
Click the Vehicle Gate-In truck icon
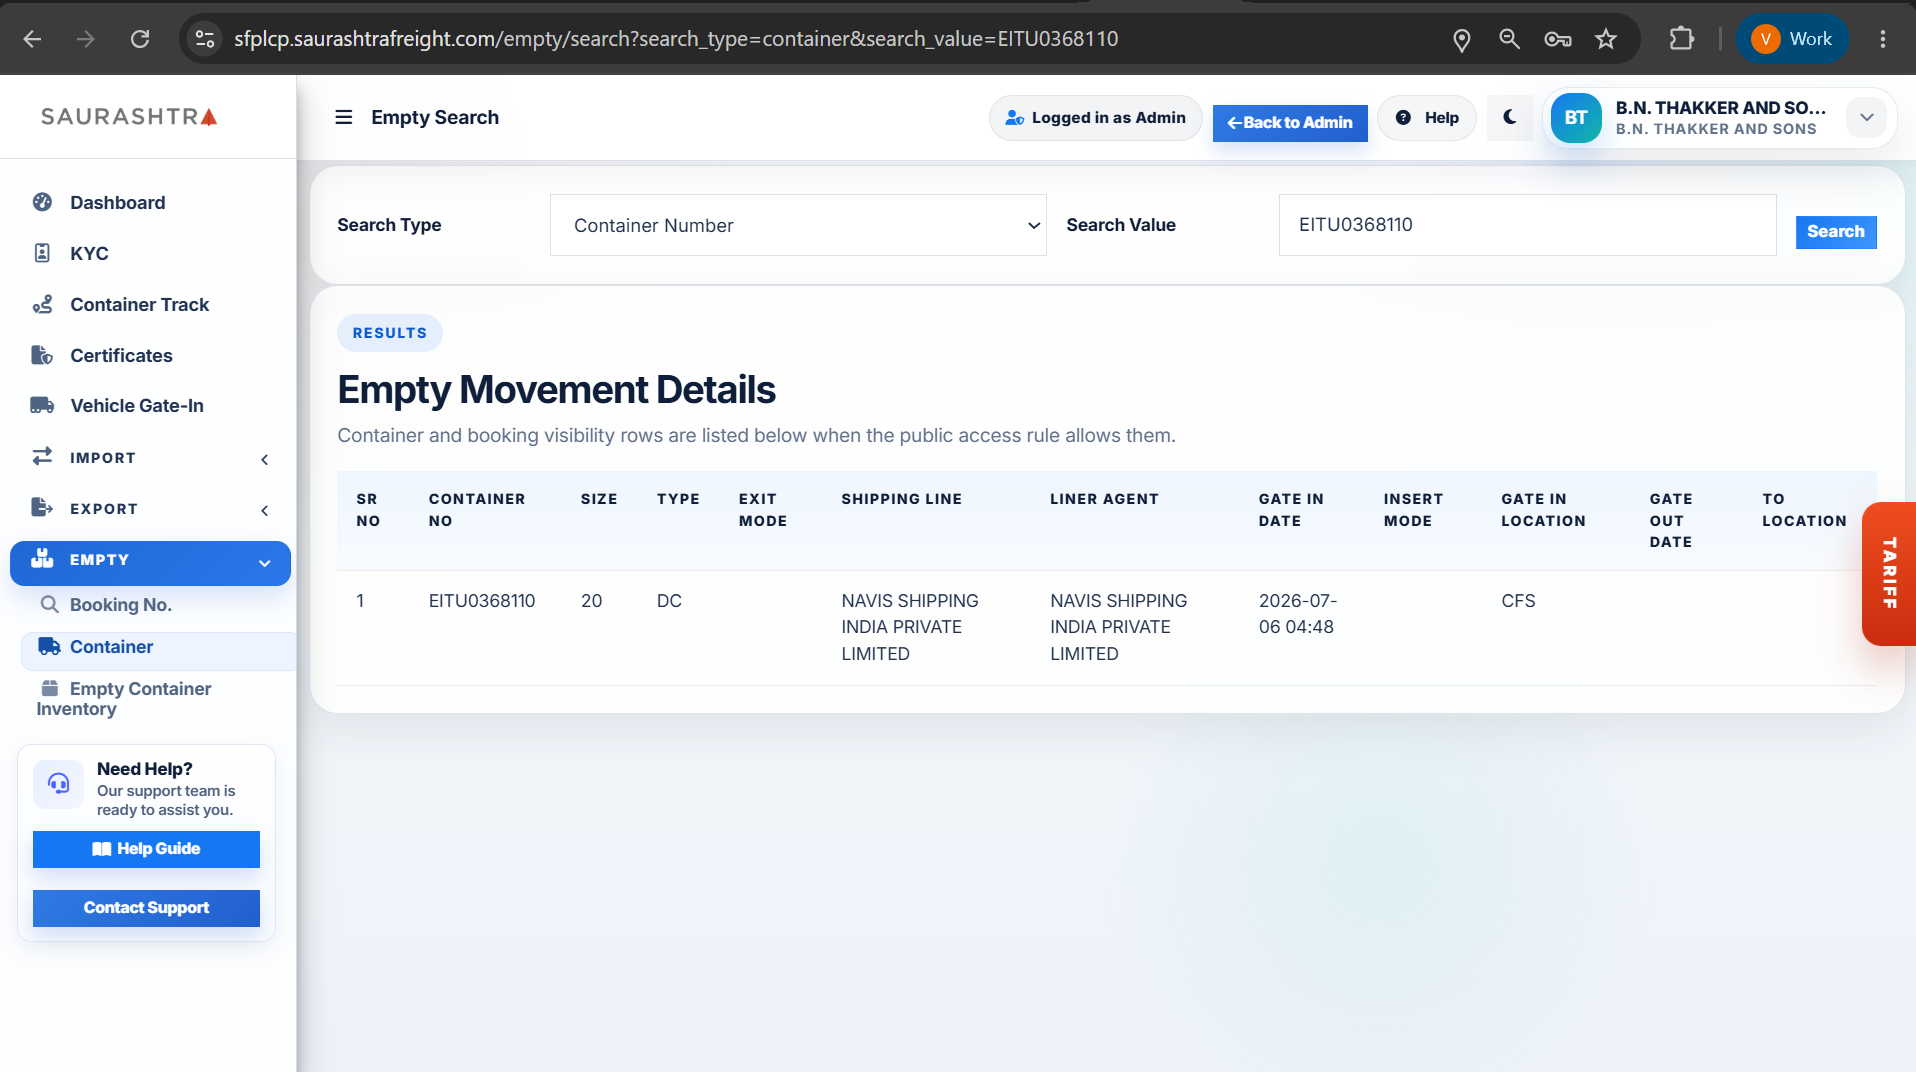(x=42, y=405)
